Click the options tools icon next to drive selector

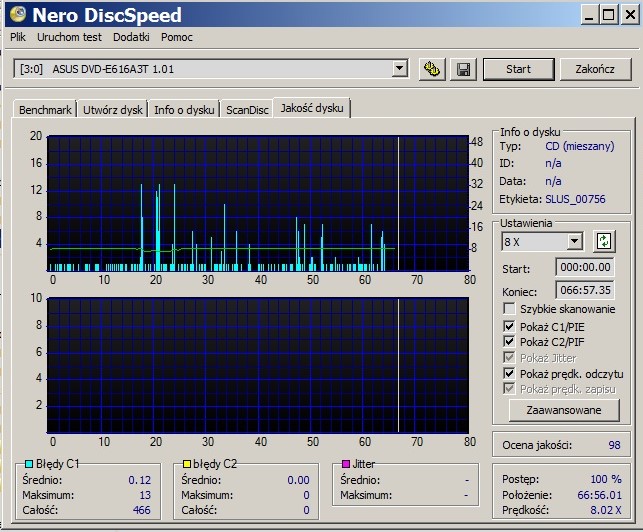click(x=432, y=69)
